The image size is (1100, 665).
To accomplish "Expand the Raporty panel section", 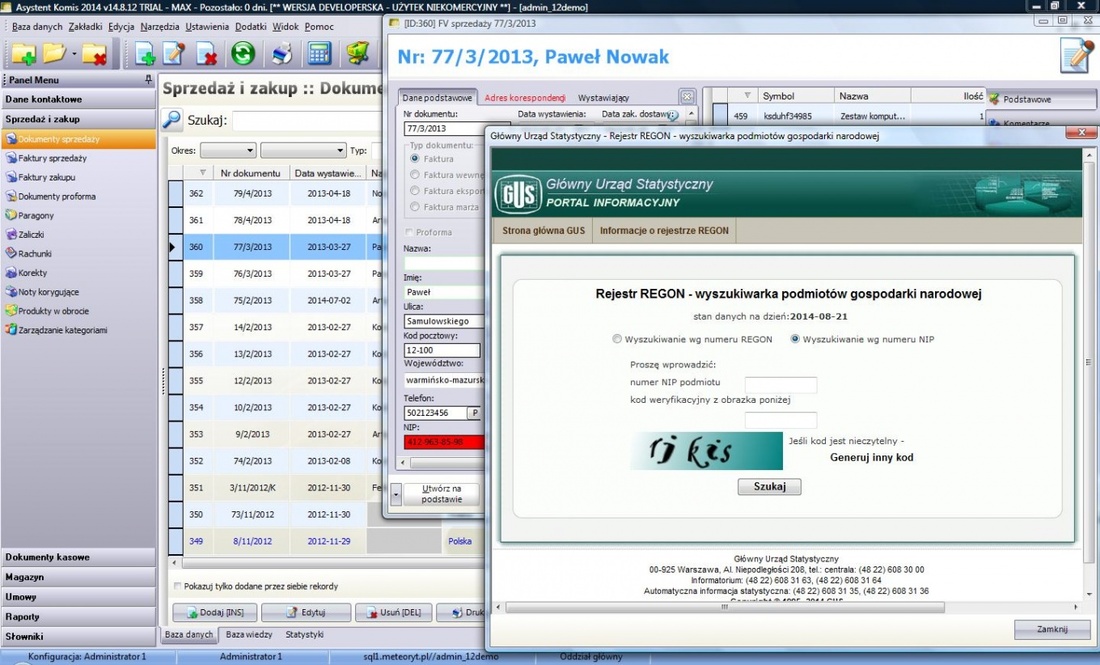I will pyautogui.click(x=78, y=617).
